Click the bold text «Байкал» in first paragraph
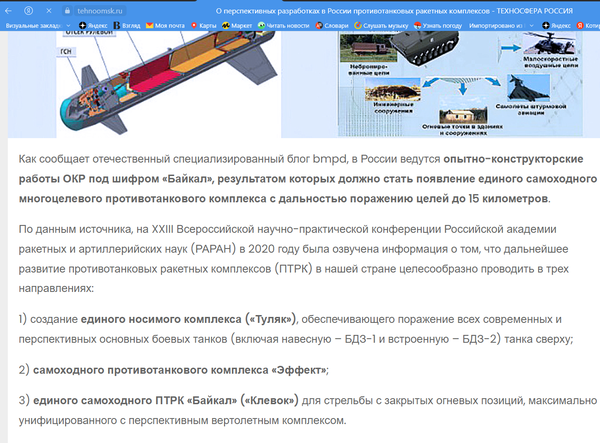 point(187,179)
